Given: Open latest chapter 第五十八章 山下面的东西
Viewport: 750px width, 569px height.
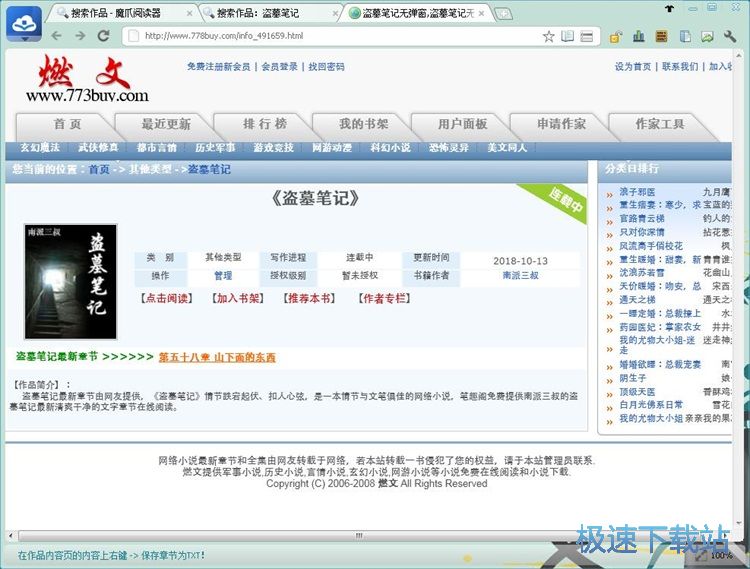Looking at the screenshot, I should [217, 357].
